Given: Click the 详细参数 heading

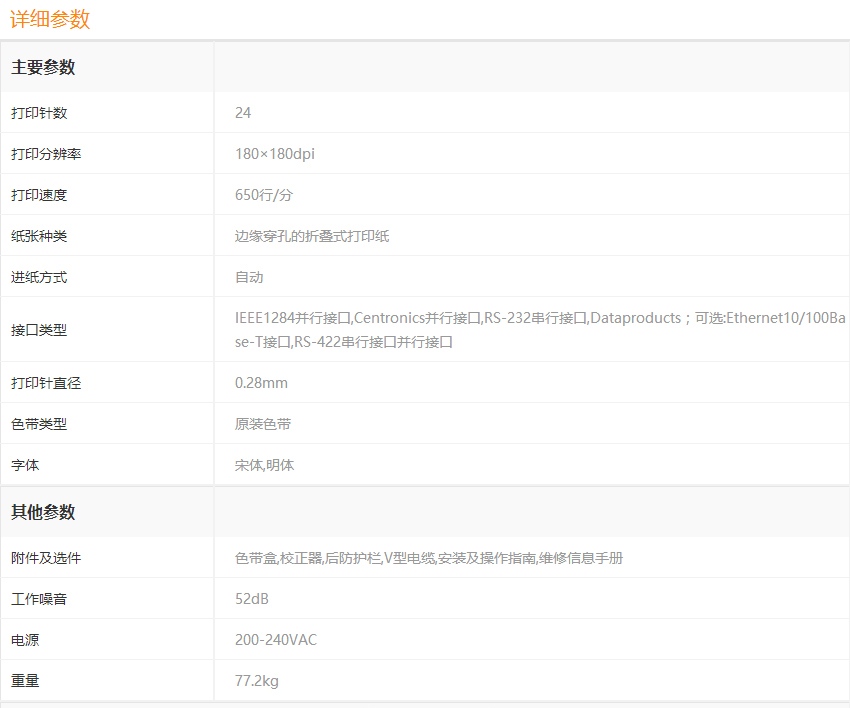Looking at the screenshot, I should click(x=50, y=19).
